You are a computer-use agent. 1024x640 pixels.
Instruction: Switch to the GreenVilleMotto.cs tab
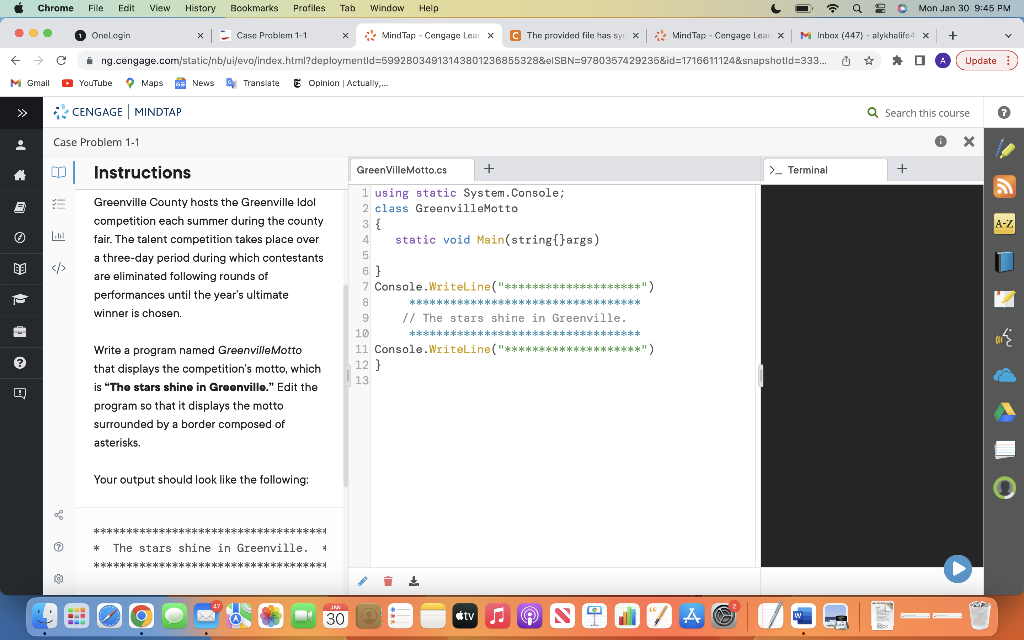tap(410, 169)
